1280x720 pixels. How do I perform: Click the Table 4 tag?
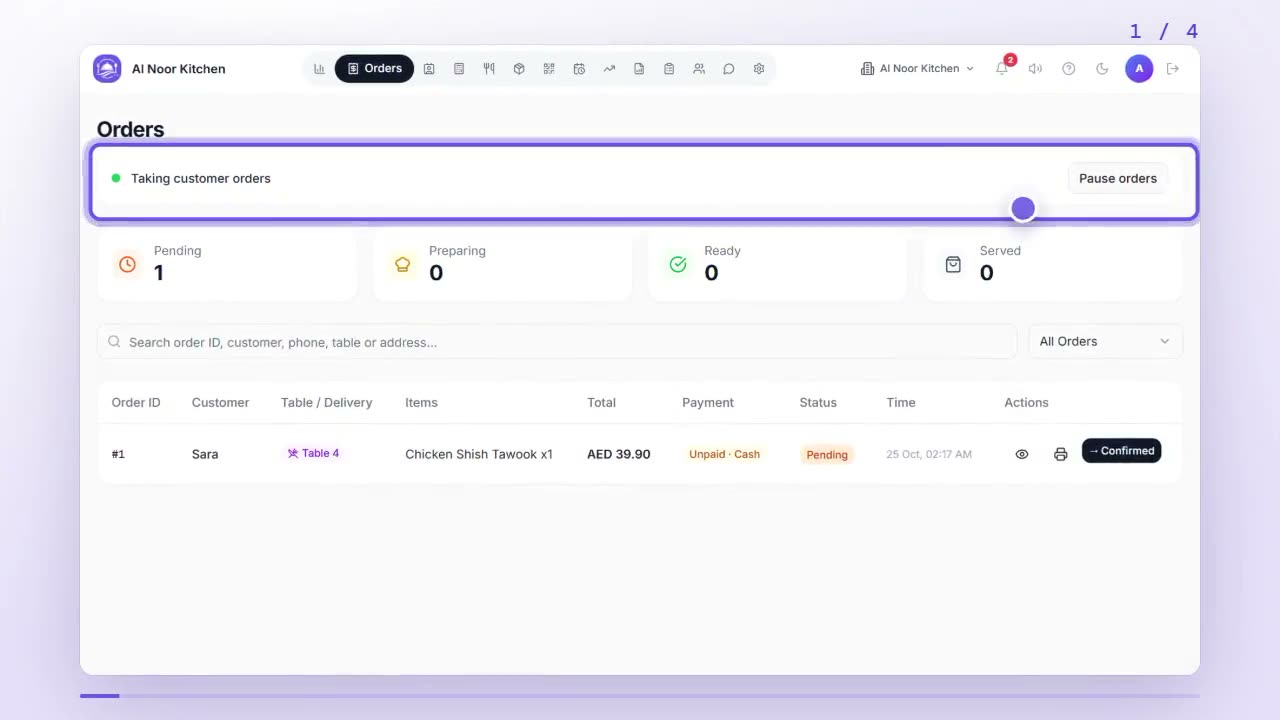[313, 453]
